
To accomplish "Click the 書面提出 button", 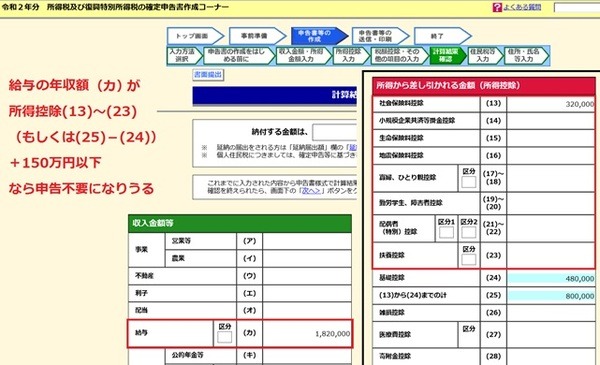I will pyautogui.click(x=208, y=75).
